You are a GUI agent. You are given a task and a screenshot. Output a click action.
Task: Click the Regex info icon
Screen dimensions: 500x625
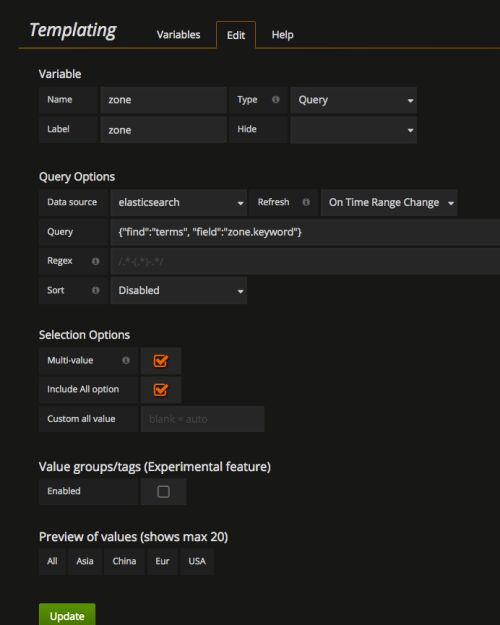(x=95, y=261)
